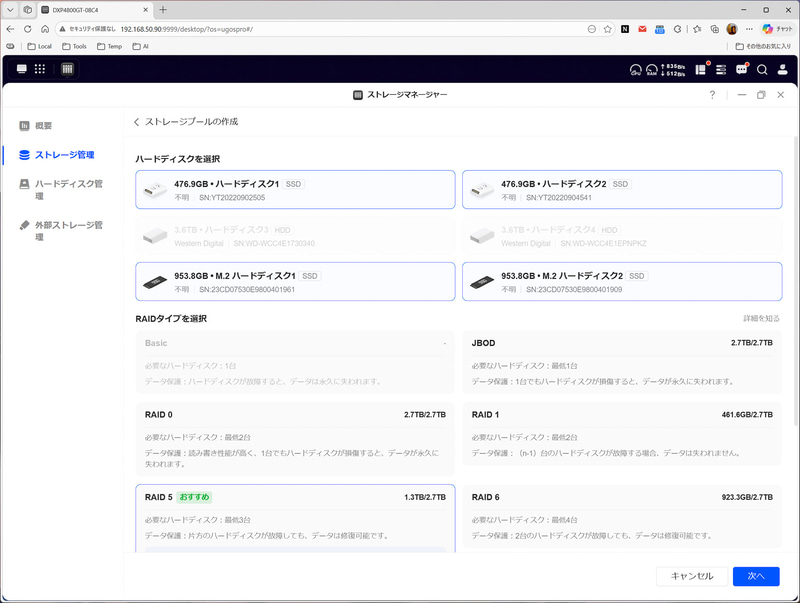Click the キャンセル button
800x603 pixels.
tap(692, 576)
